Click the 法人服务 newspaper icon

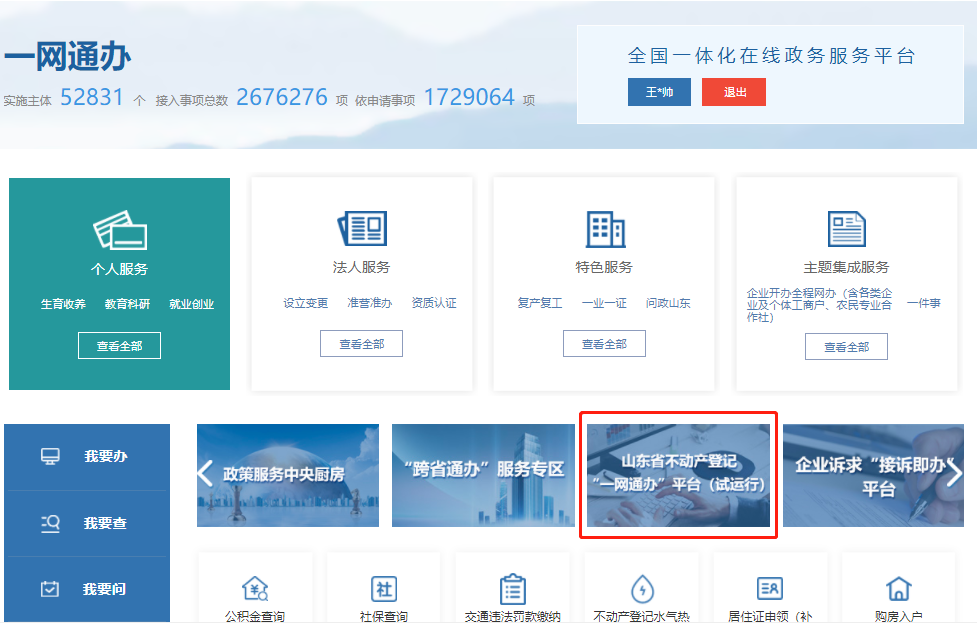point(361,229)
